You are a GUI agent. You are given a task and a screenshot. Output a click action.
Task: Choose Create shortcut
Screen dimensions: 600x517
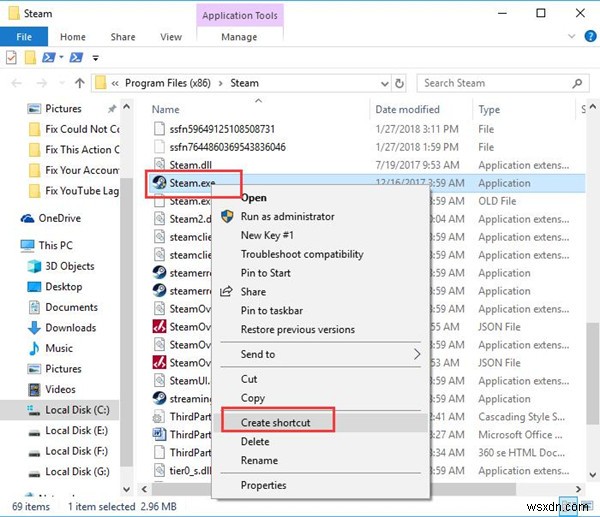276,422
